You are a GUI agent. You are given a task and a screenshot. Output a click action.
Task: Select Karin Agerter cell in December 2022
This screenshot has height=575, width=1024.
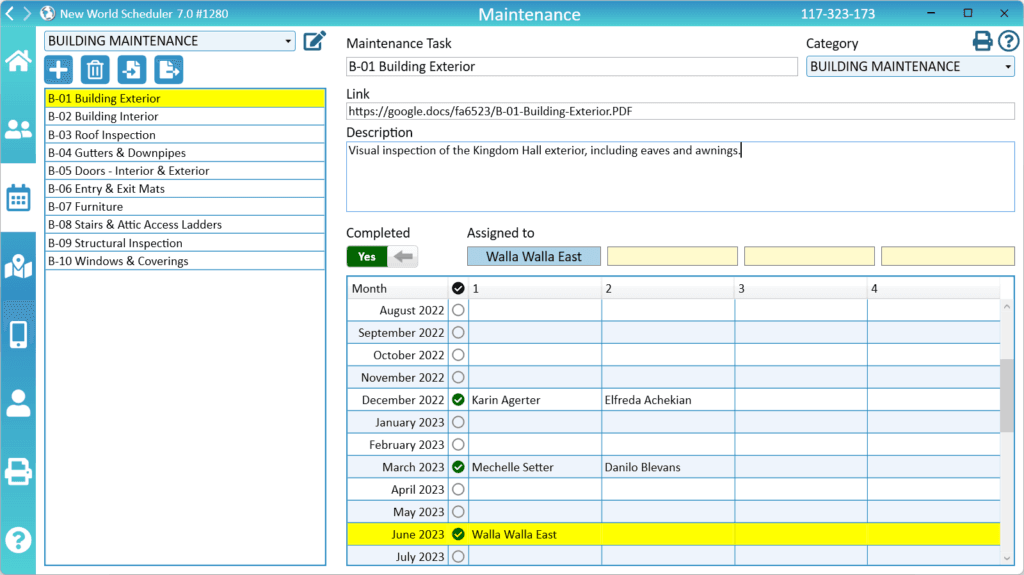(x=535, y=400)
